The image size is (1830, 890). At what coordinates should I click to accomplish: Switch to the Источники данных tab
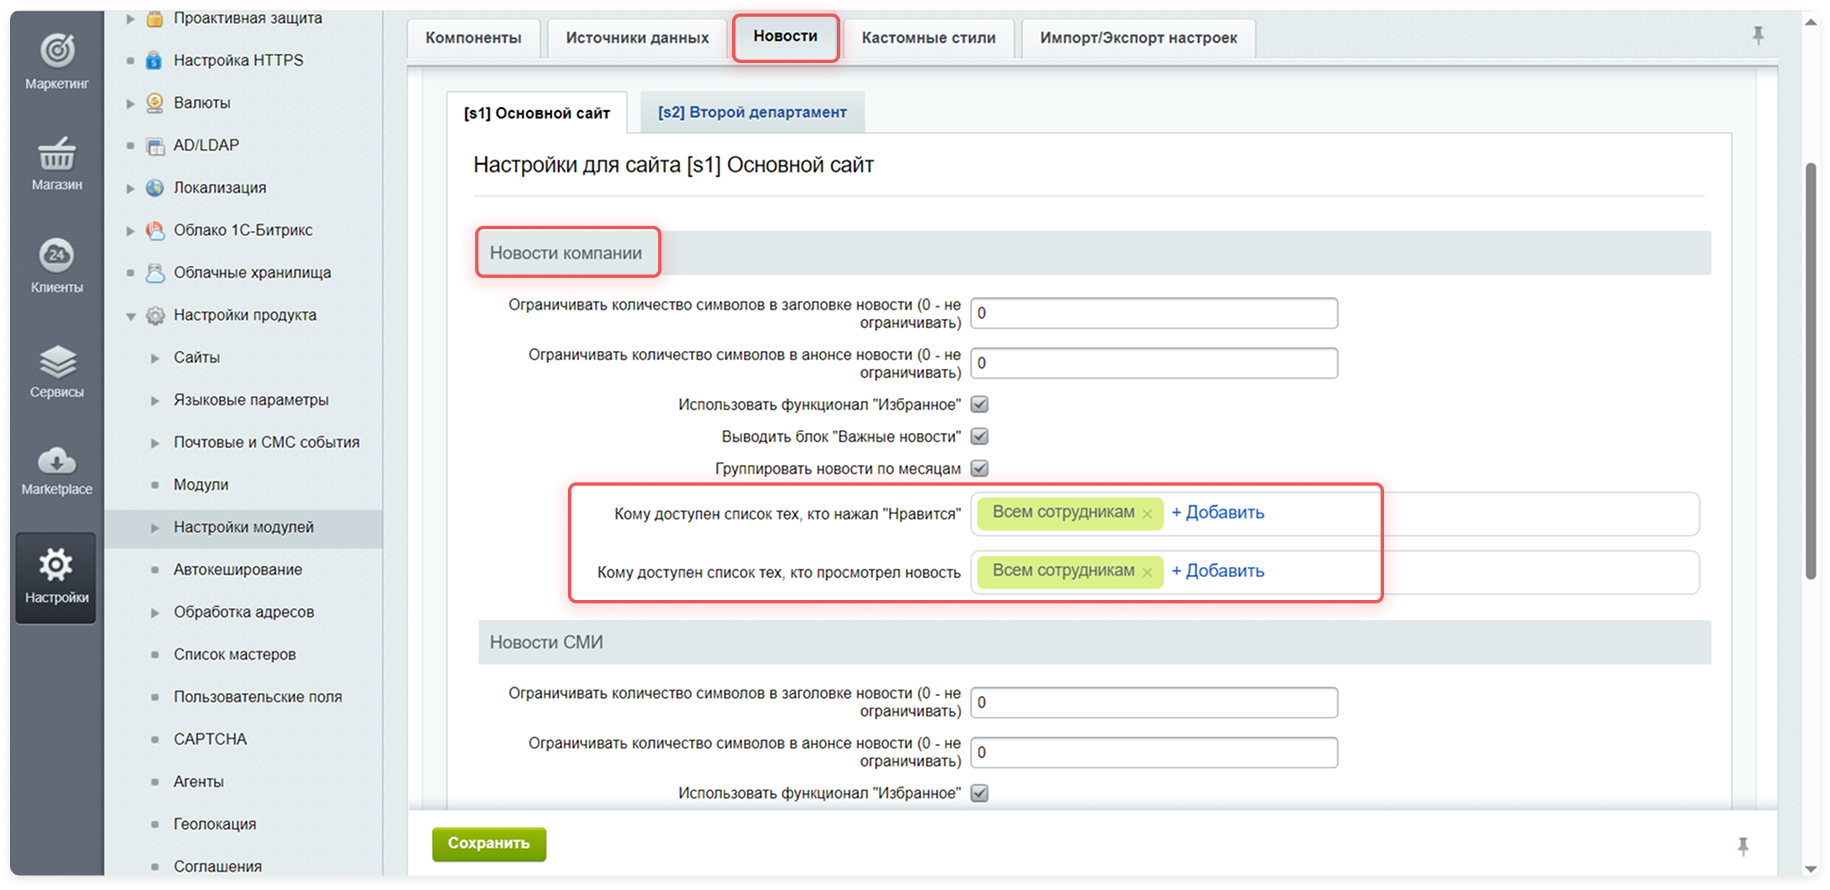coord(637,38)
